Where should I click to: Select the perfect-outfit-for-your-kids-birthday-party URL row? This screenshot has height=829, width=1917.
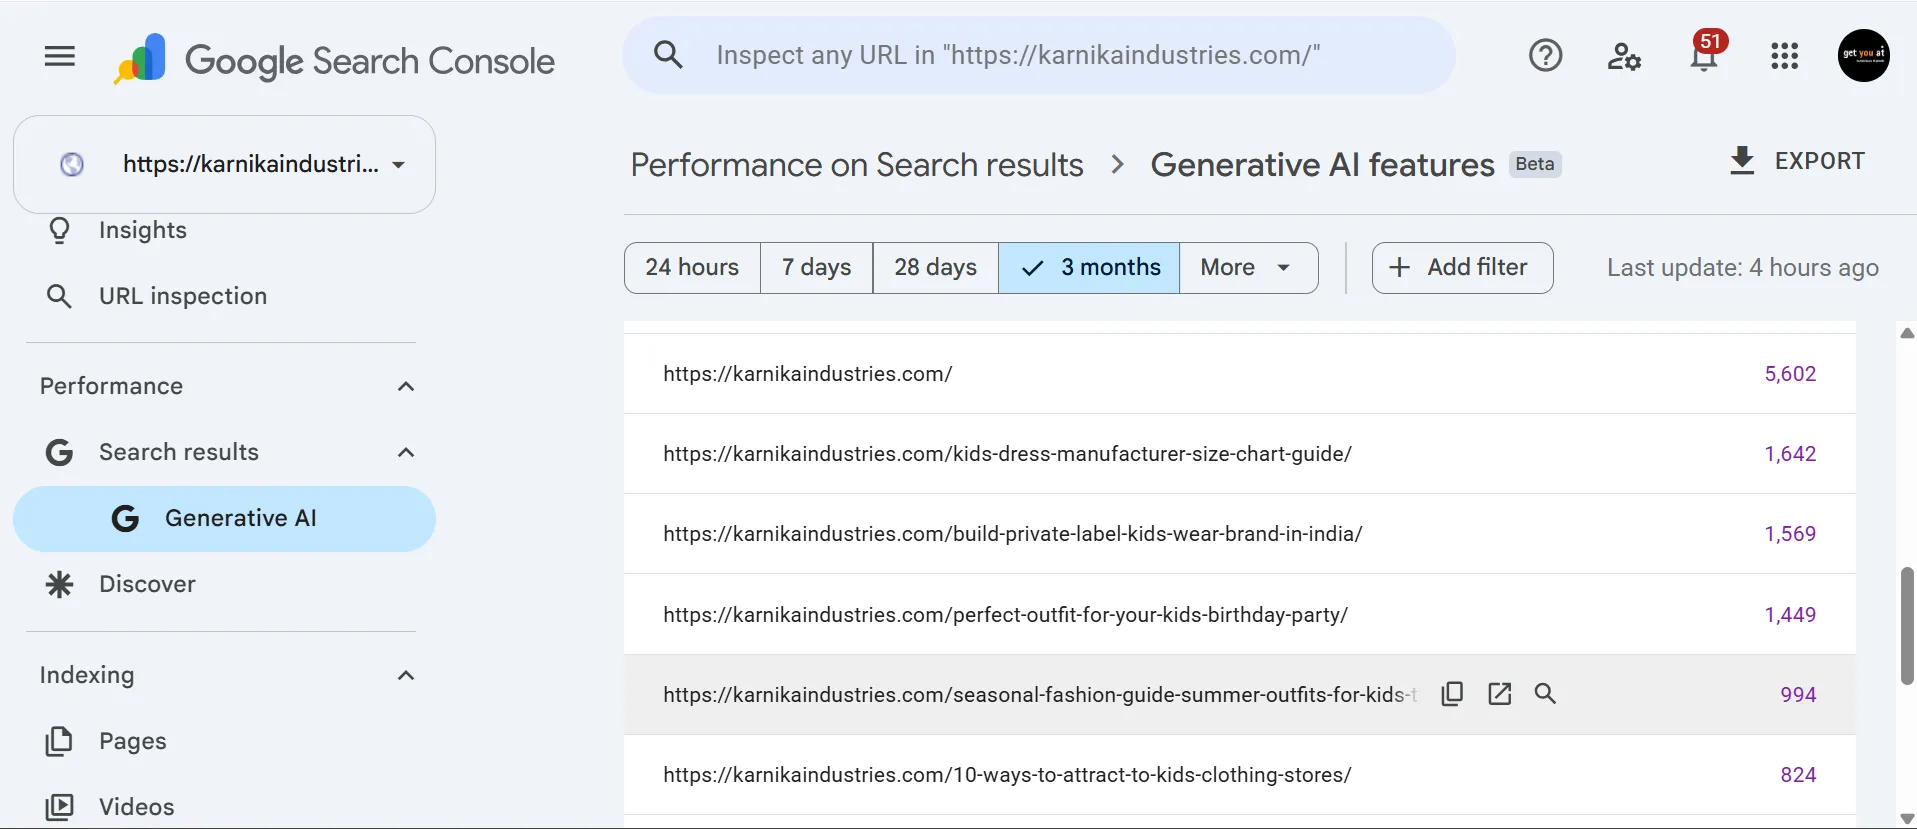(1240, 615)
